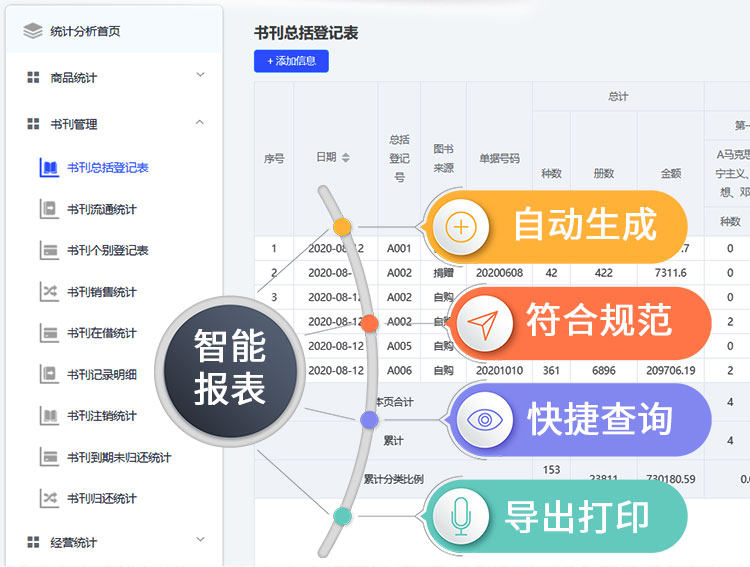Click the 序号 column header
This screenshot has height=567, width=750.
tap(274, 158)
